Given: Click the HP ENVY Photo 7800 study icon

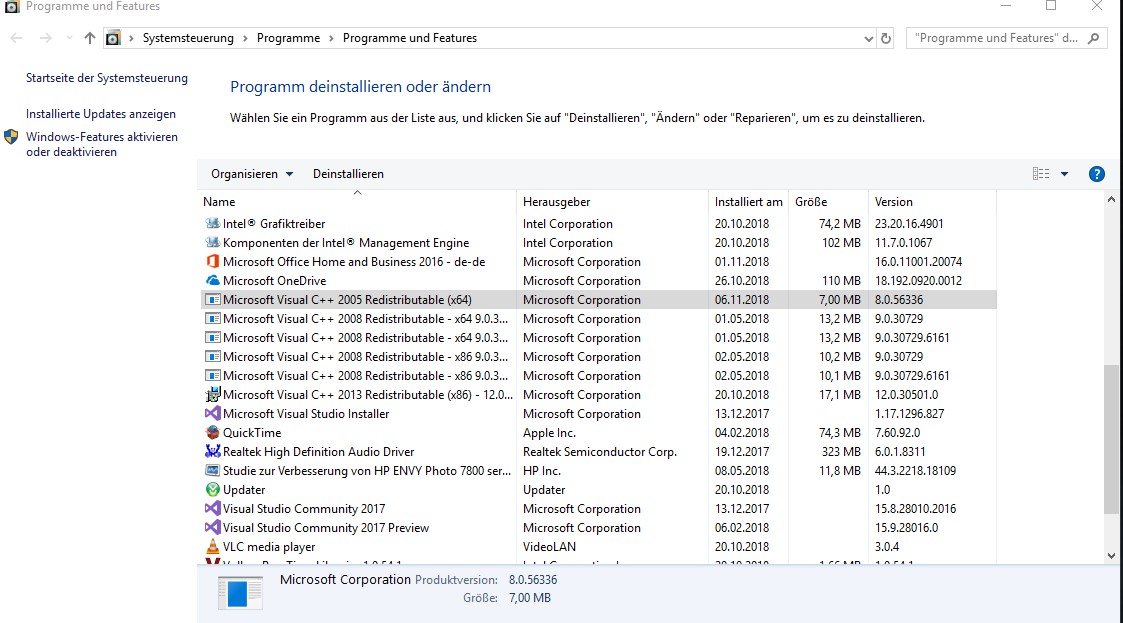Looking at the screenshot, I should (212, 470).
